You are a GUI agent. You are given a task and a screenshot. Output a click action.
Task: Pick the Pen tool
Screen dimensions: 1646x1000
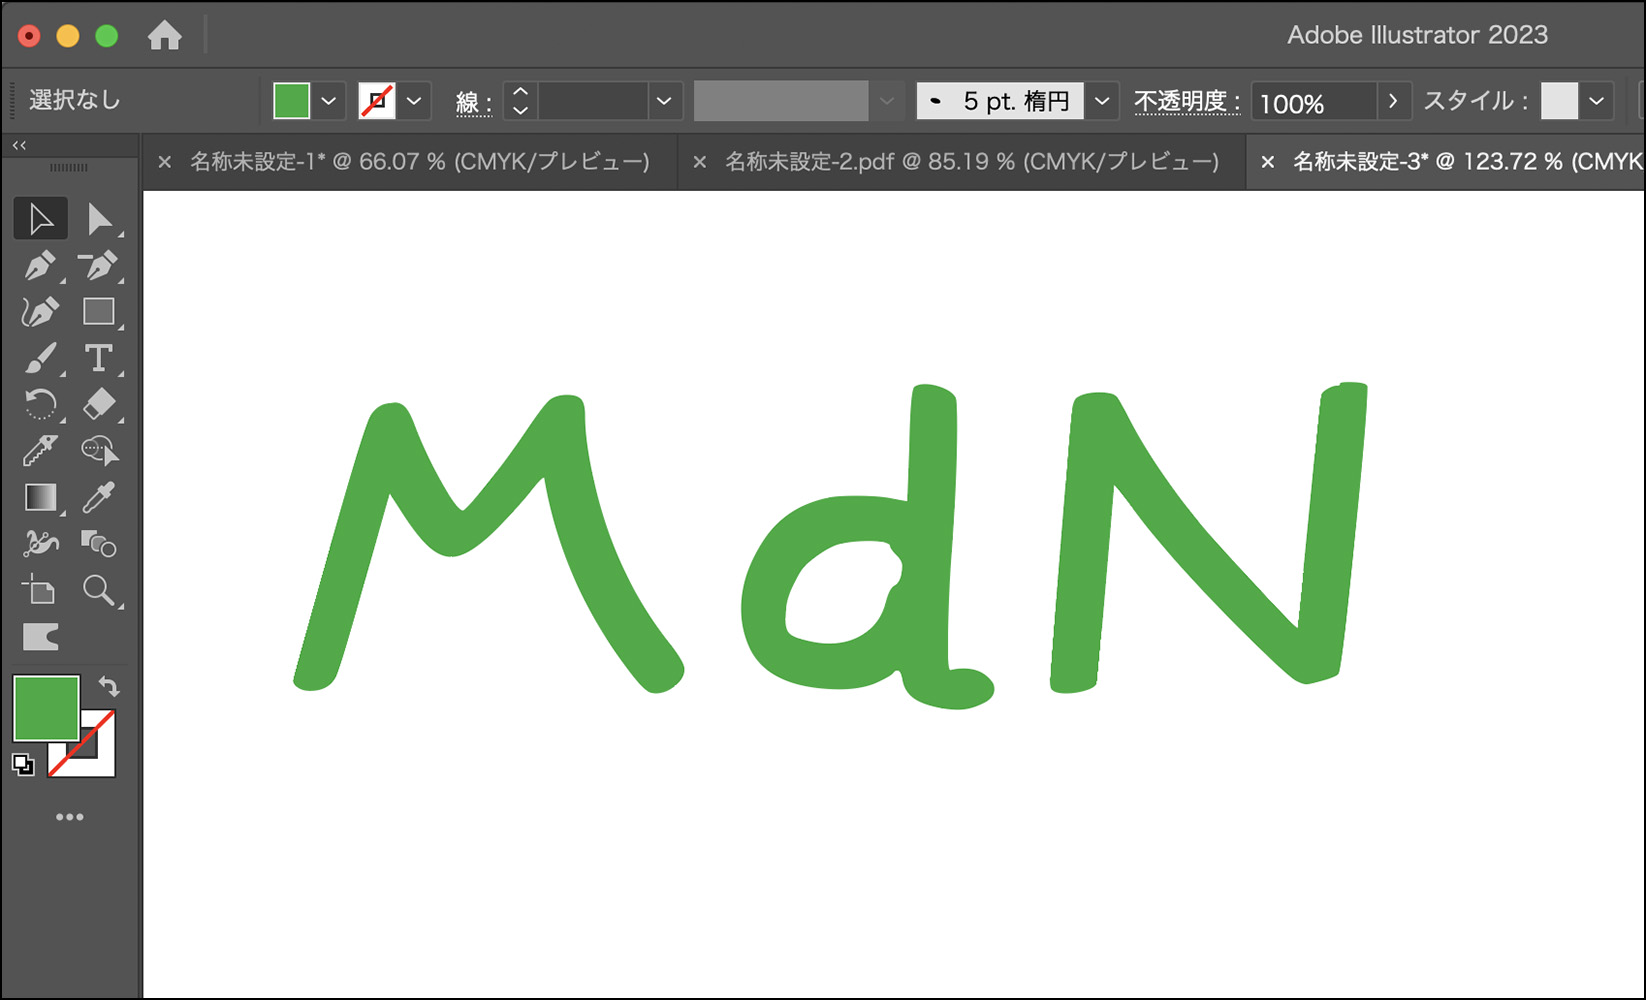coord(40,266)
